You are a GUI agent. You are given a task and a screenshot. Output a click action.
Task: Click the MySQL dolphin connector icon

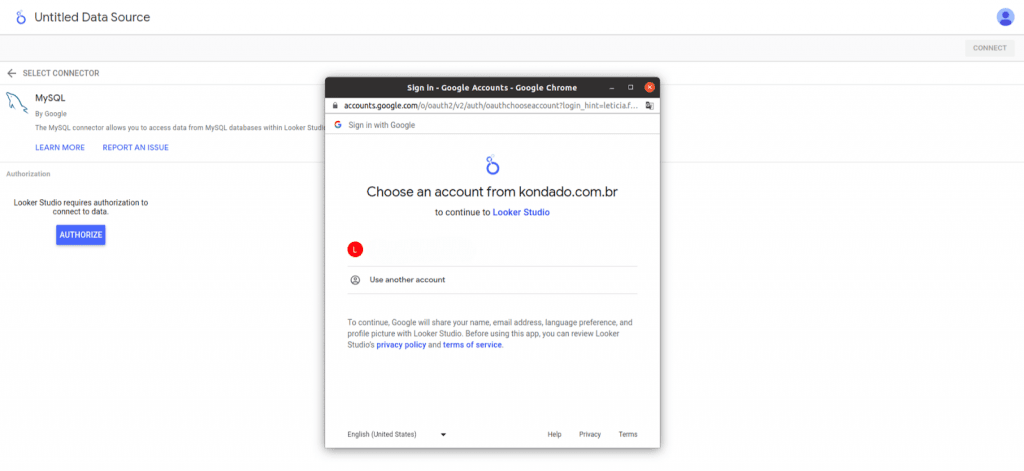coord(17,105)
